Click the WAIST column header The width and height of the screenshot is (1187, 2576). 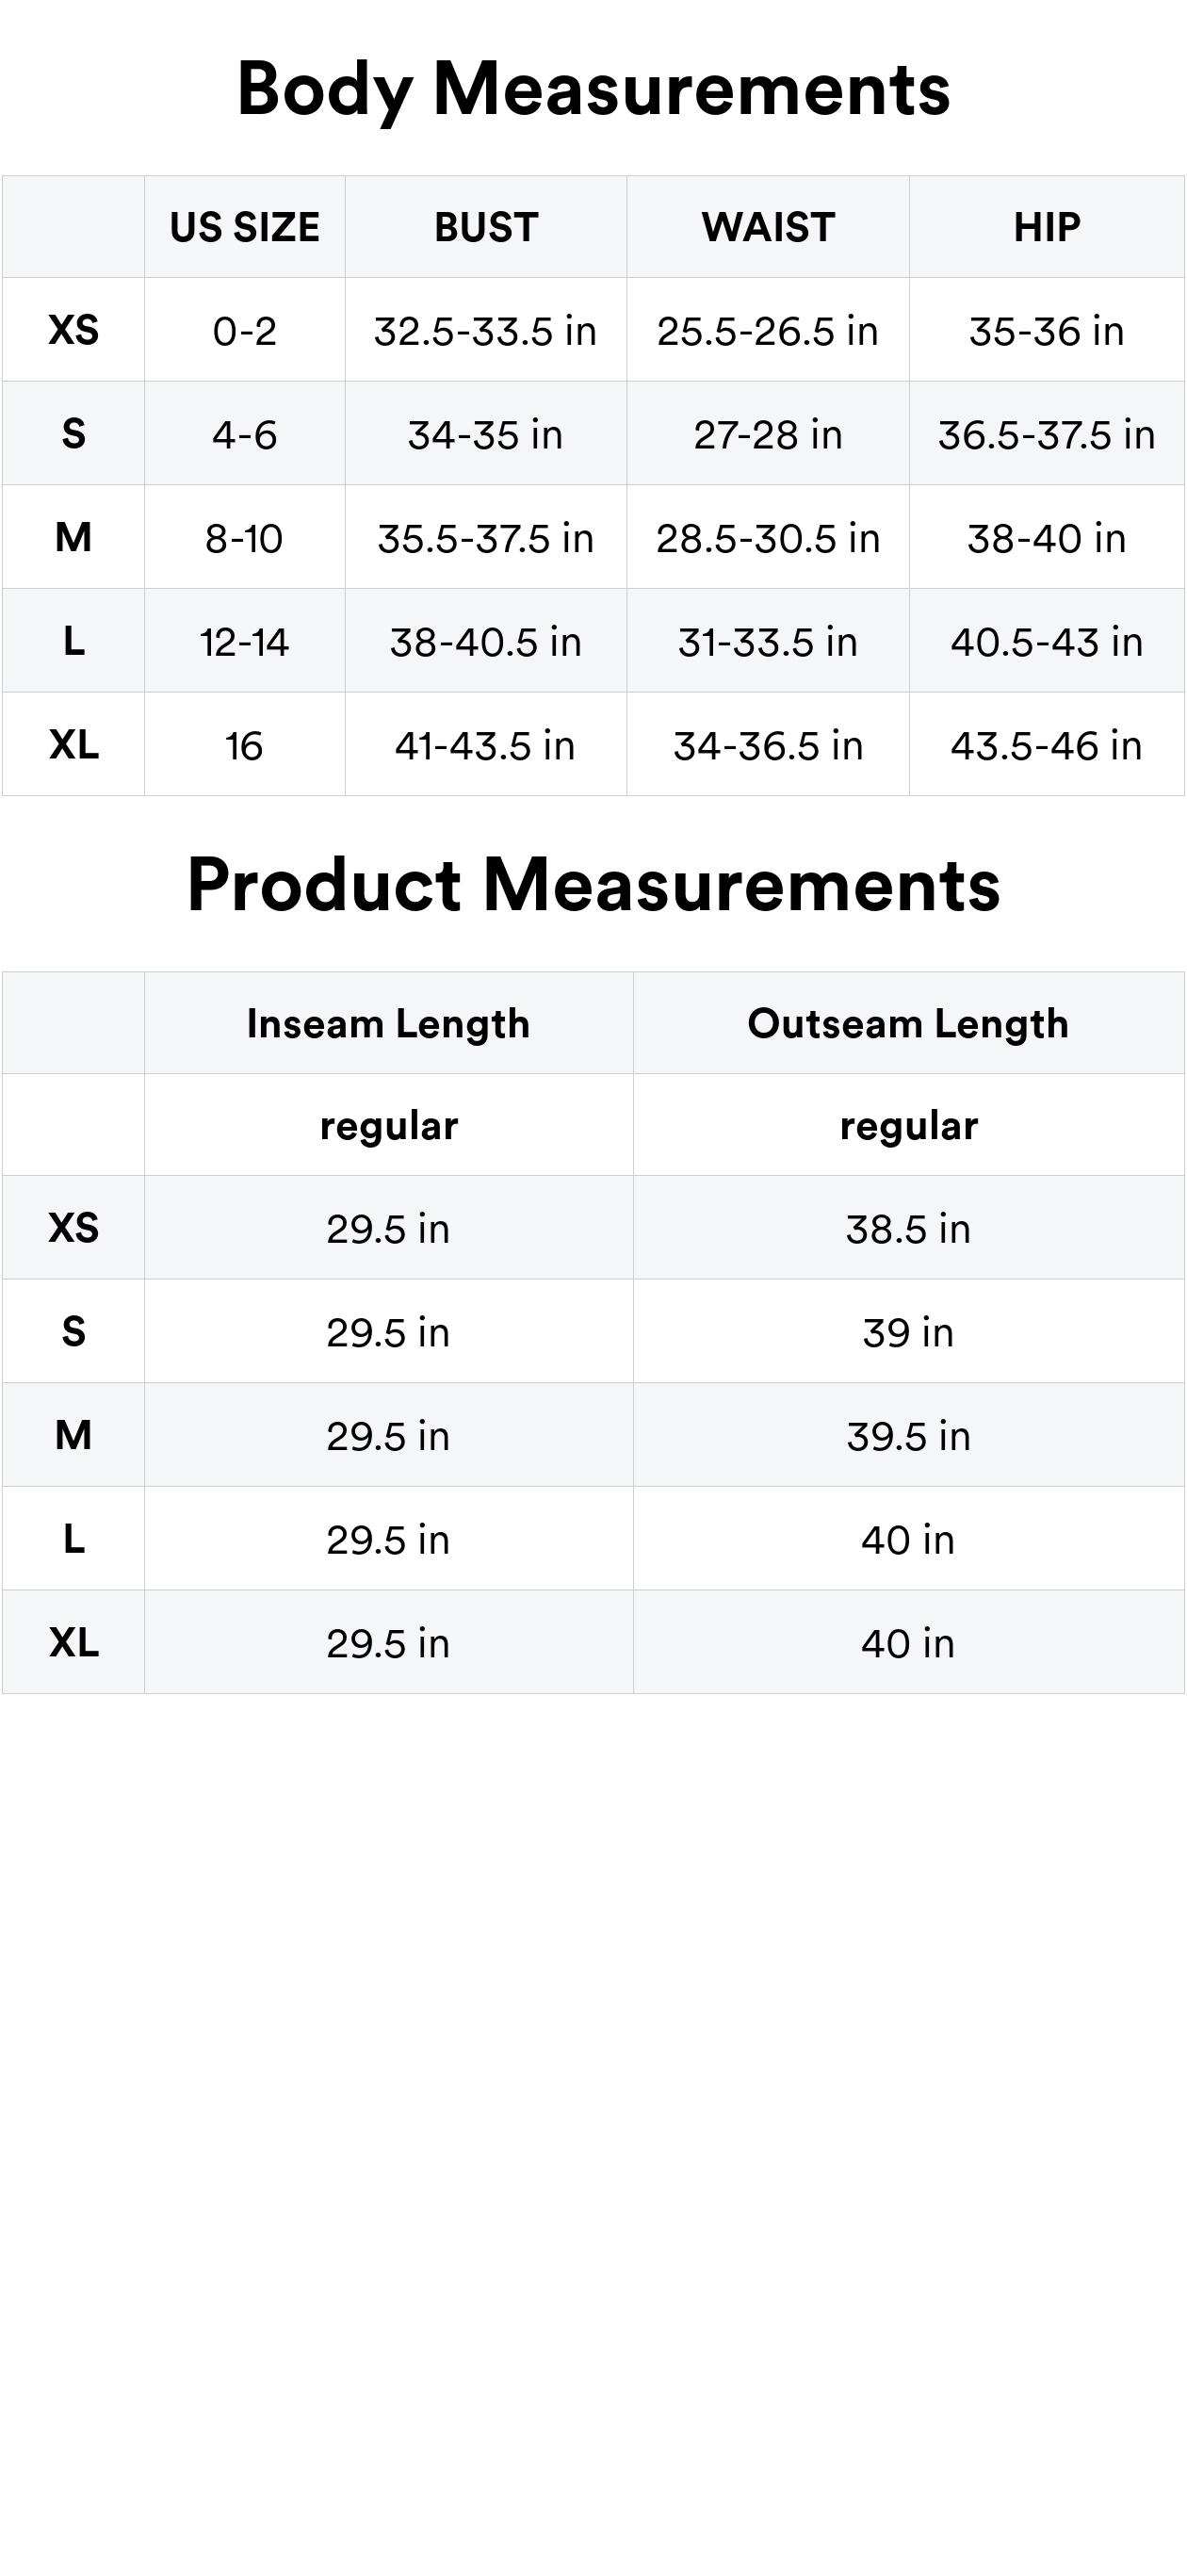click(x=767, y=228)
